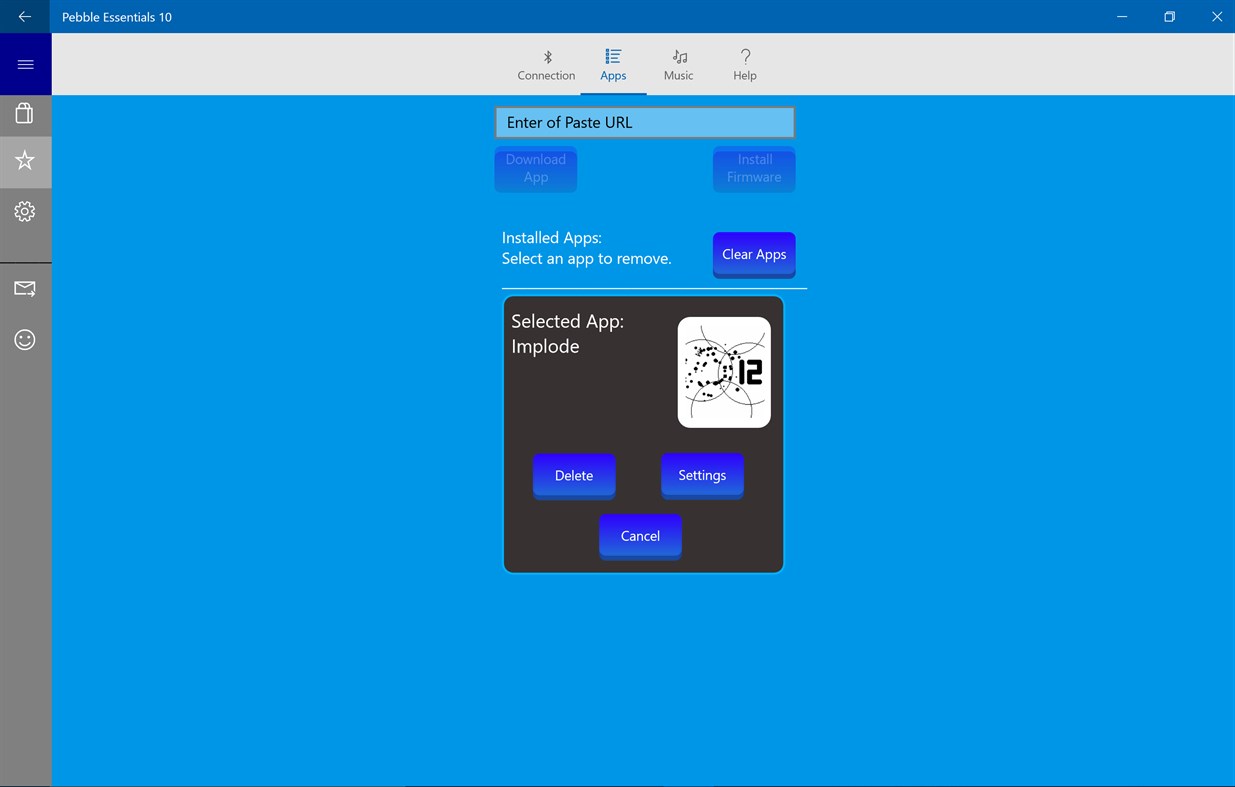1235x787 pixels.
Task: Open Settings for the Implode app
Action: [702, 475]
